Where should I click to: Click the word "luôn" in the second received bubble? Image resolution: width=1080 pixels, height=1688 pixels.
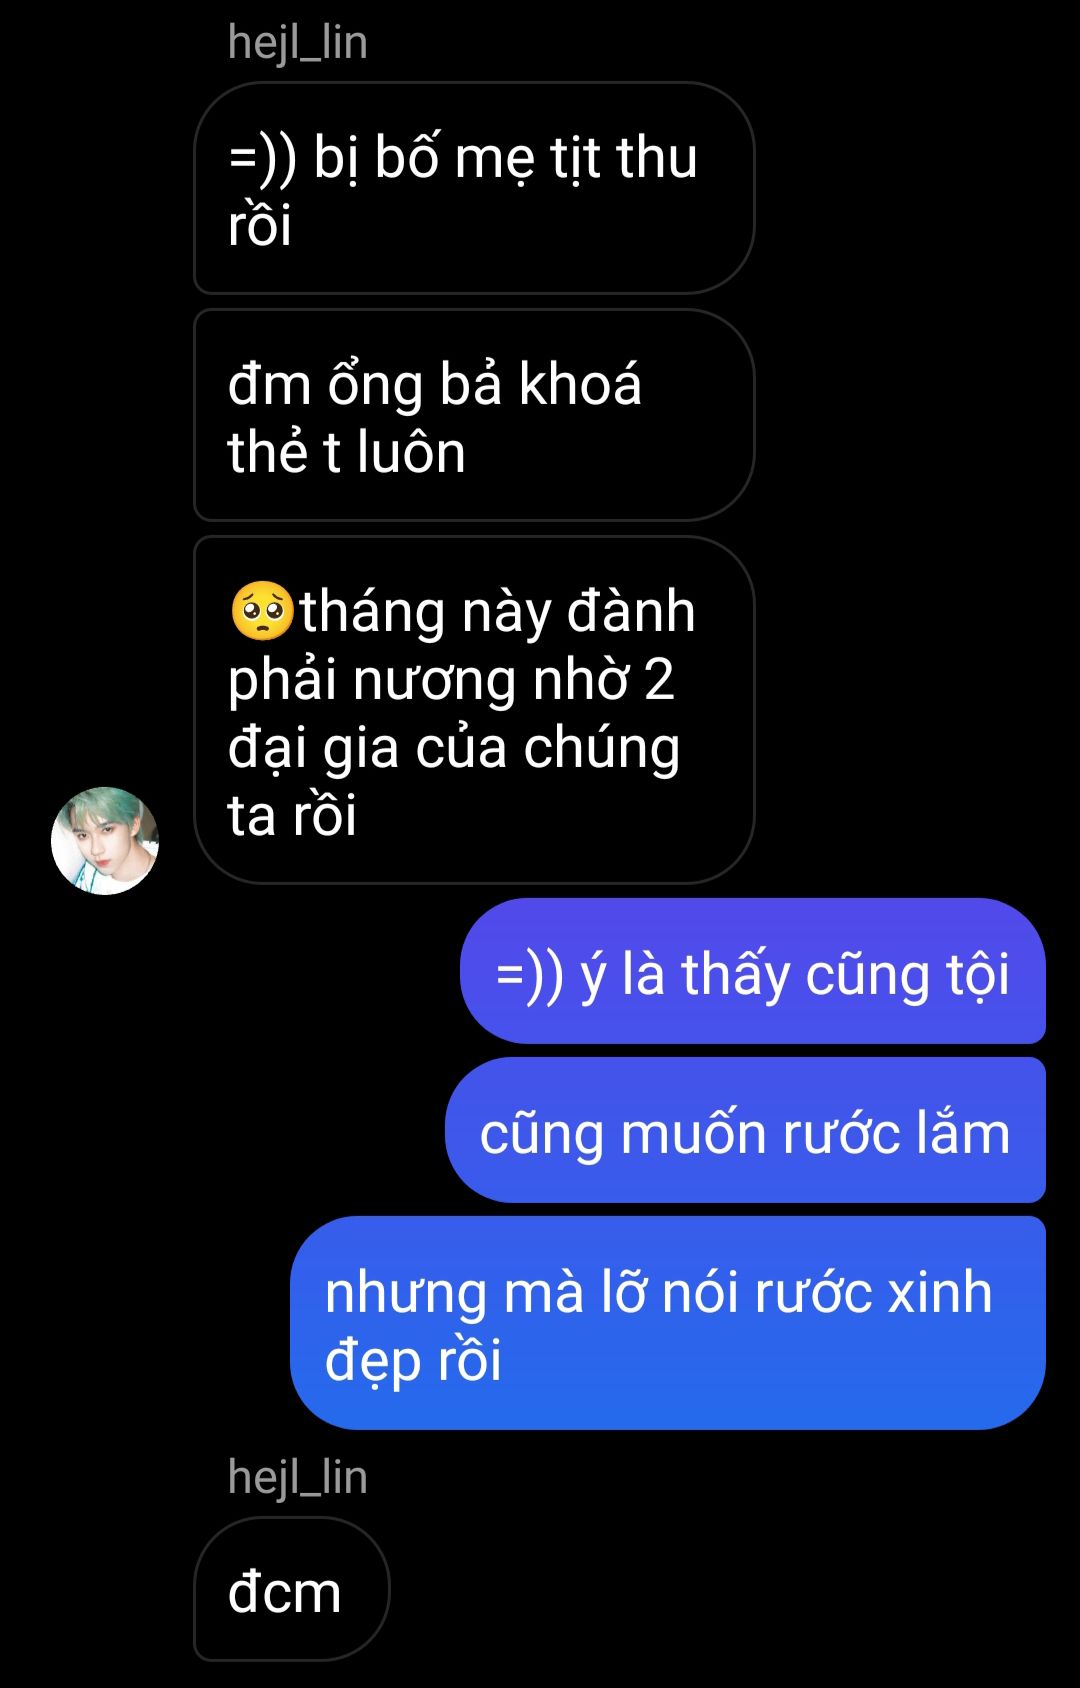pos(411,452)
